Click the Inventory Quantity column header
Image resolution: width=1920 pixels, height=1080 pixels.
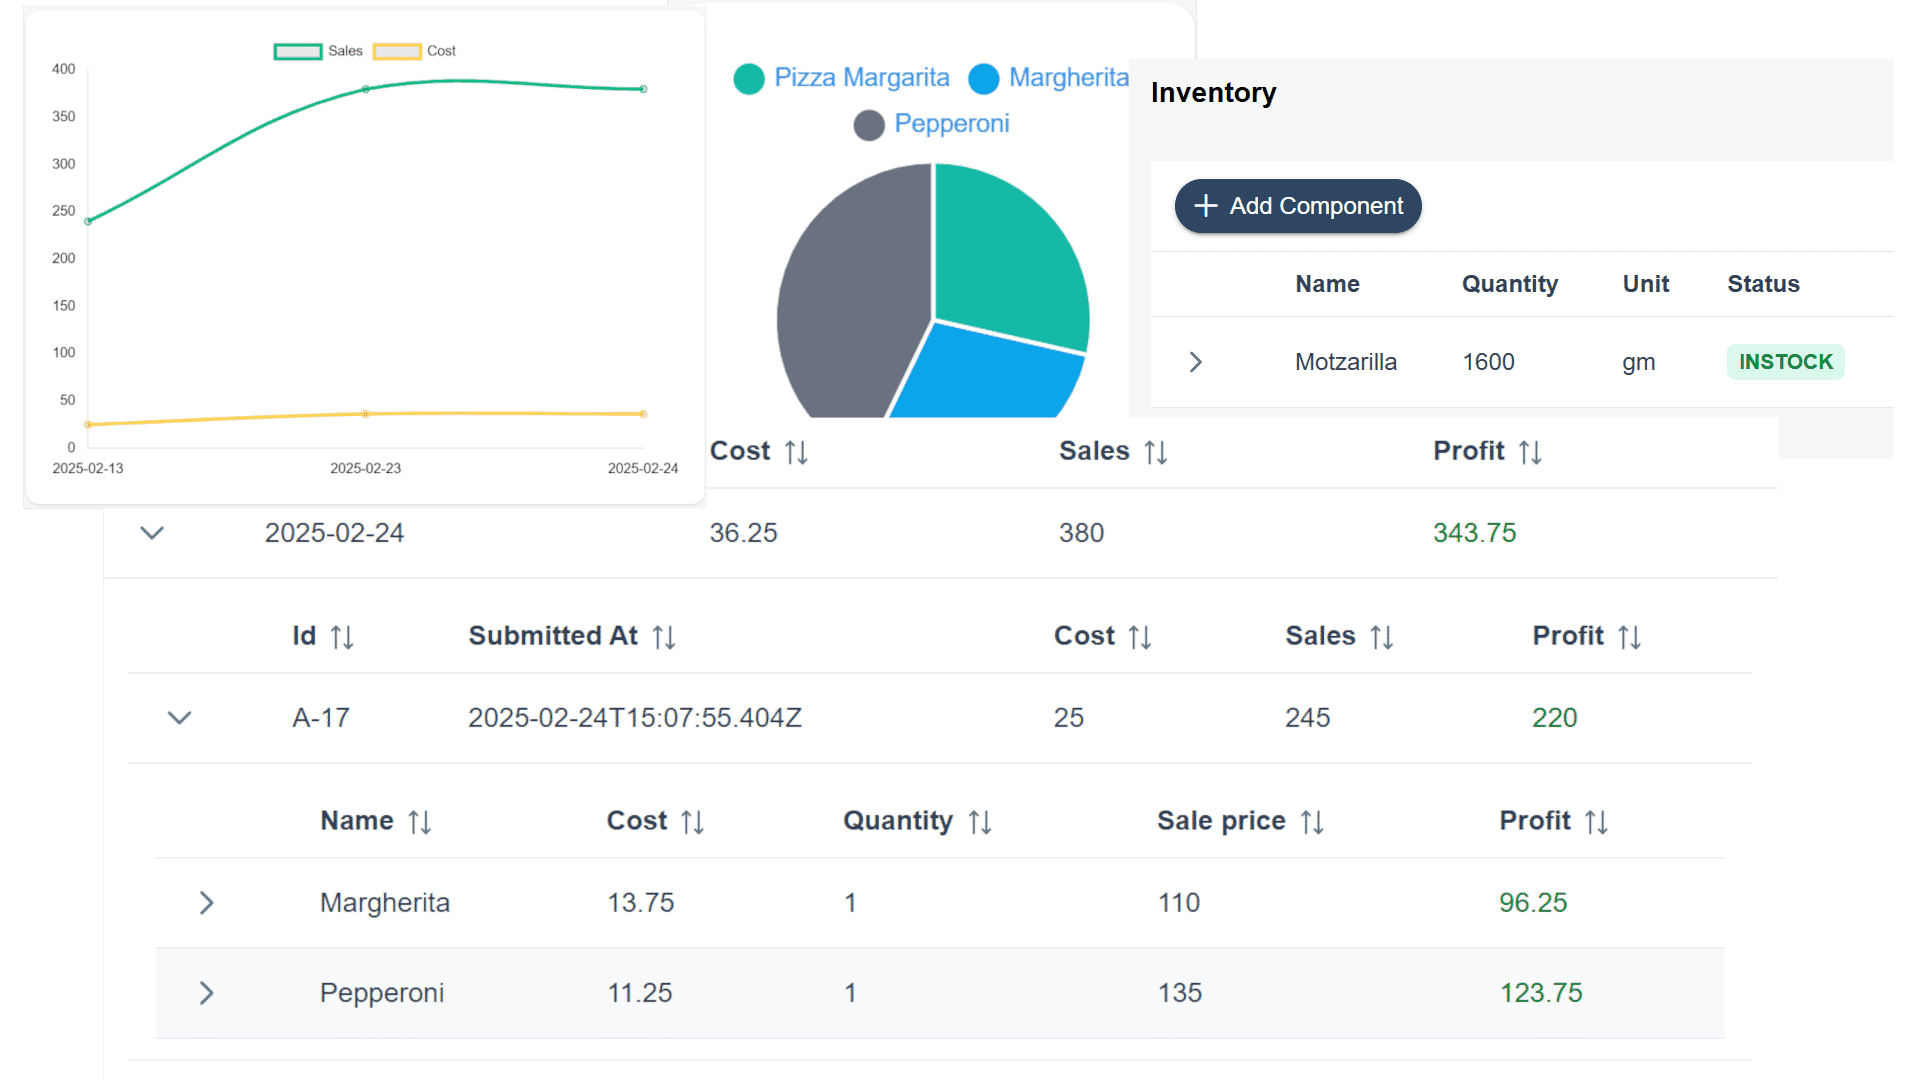[x=1510, y=284]
